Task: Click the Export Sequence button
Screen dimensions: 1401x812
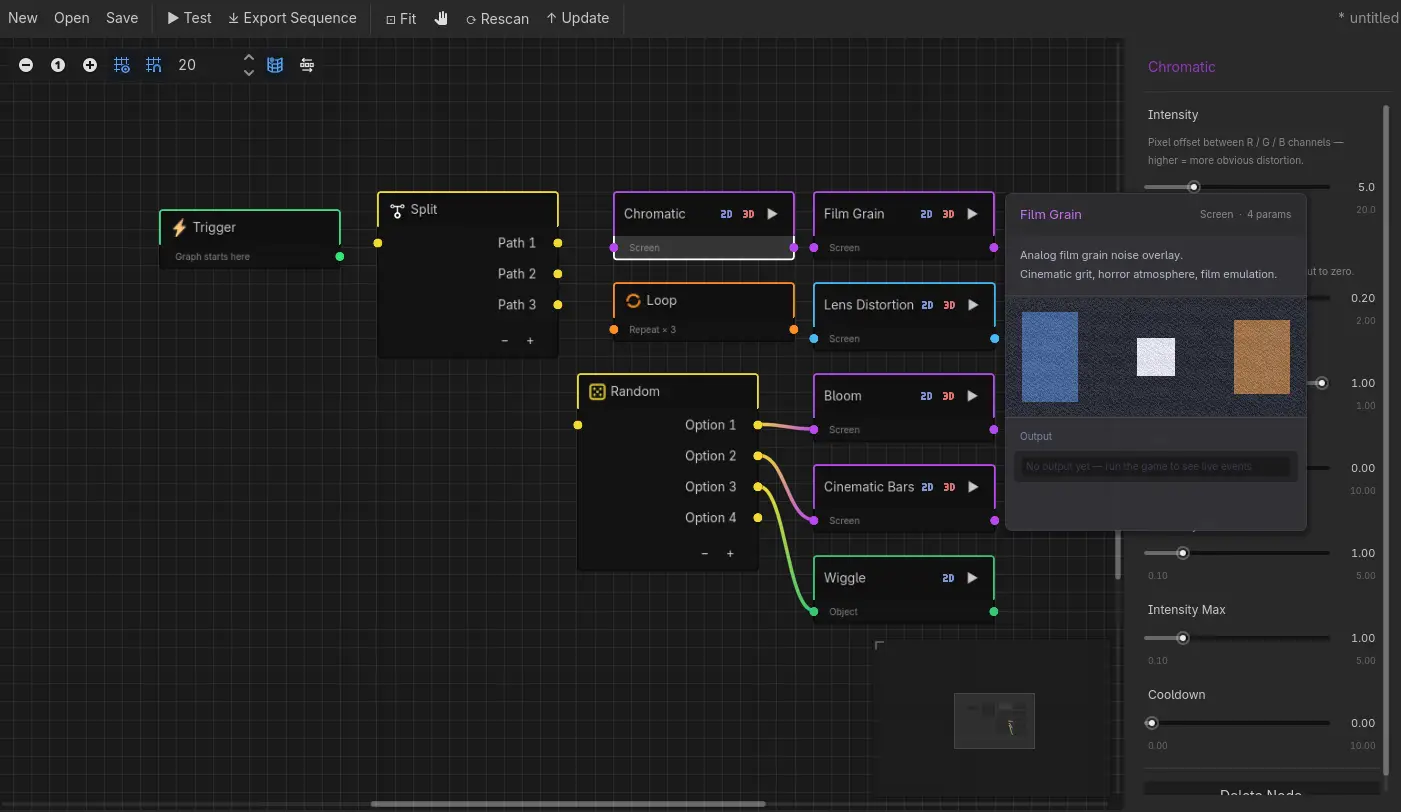Action: click(292, 18)
